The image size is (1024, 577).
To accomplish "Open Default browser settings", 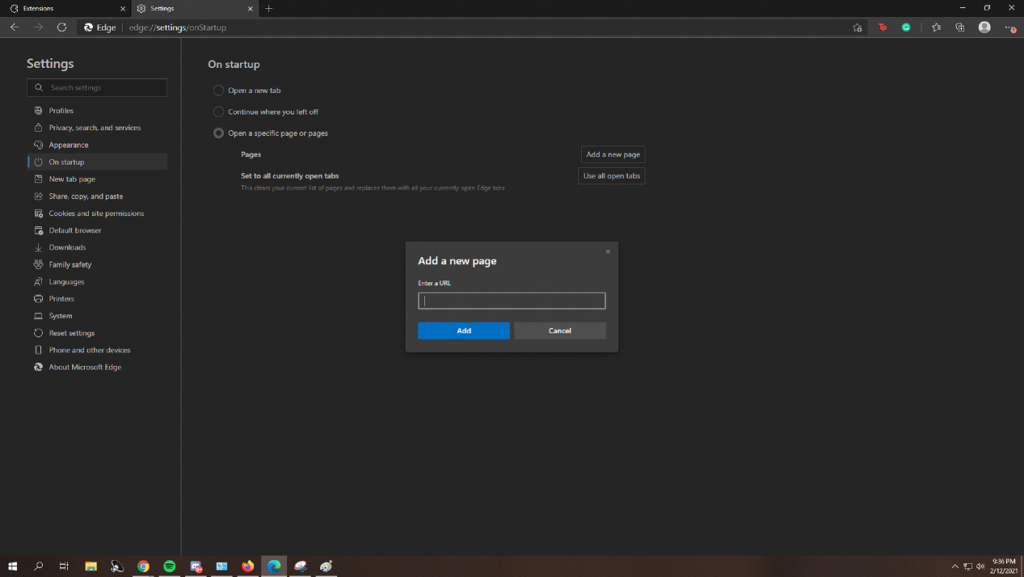I will coord(97,230).
